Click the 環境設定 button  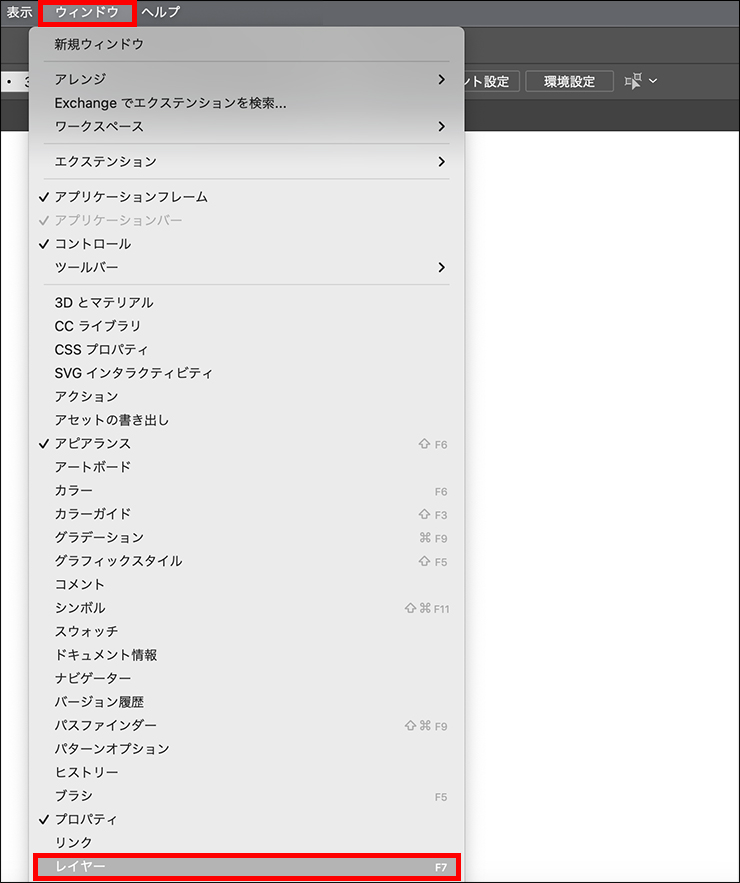click(569, 82)
